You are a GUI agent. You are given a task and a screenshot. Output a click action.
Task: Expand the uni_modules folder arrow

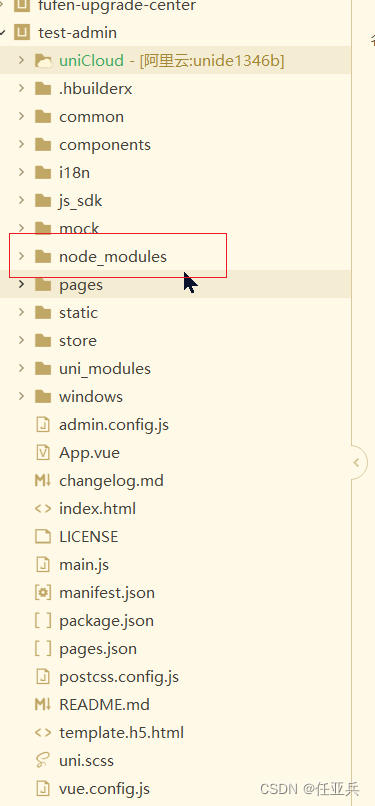click(21, 368)
